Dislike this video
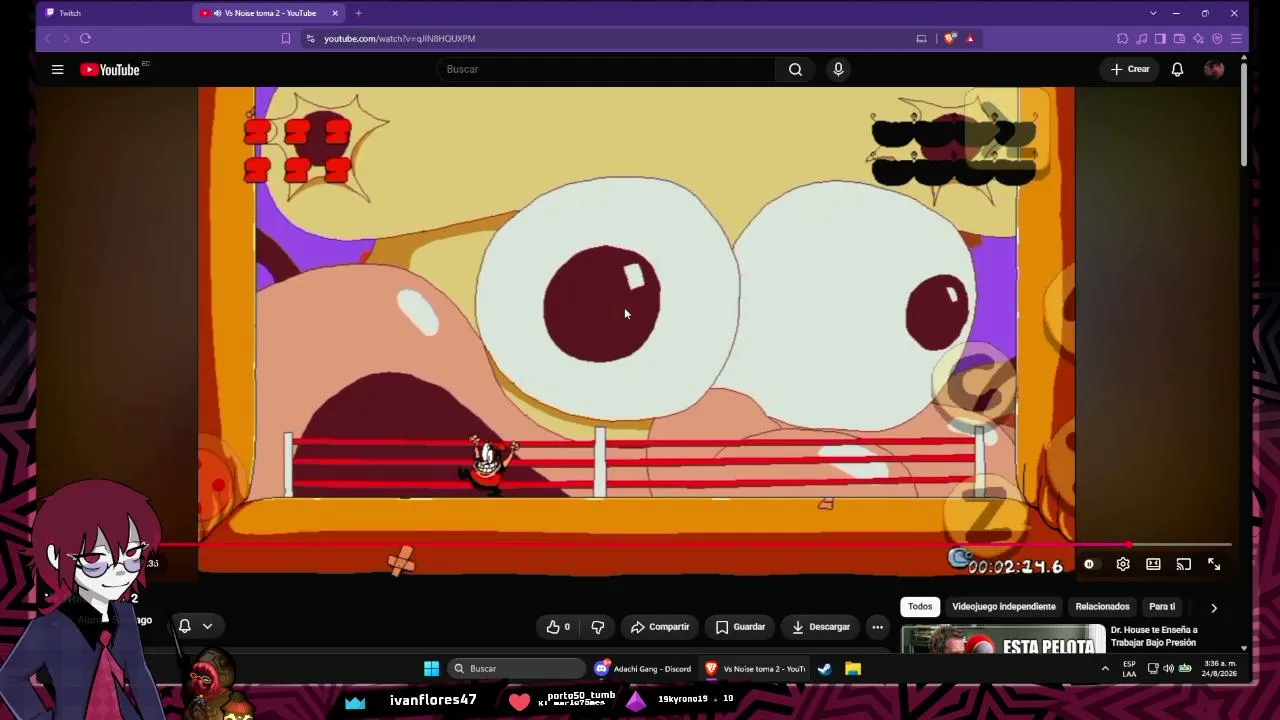The image size is (1280, 720). pos(598,627)
